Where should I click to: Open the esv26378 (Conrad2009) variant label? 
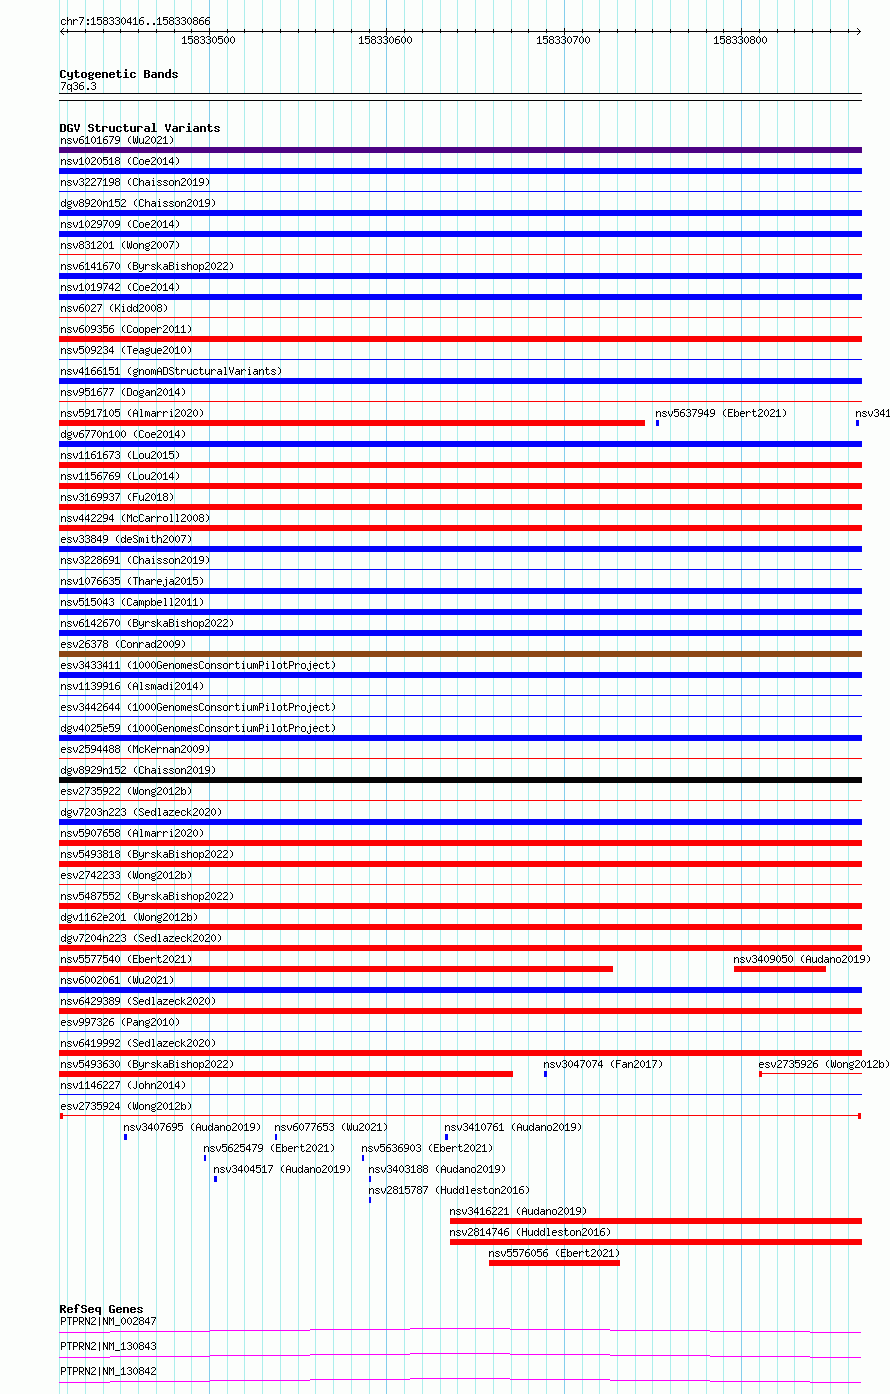click(x=123, y=644)
